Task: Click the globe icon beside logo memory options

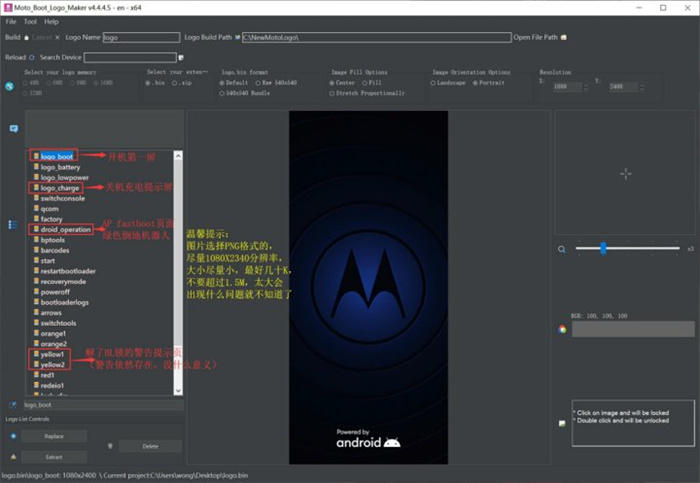Action: coord(9,86)
